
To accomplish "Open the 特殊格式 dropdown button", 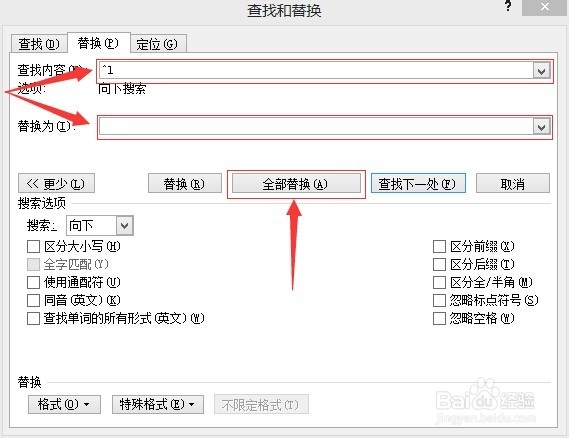I will point(158,404).
